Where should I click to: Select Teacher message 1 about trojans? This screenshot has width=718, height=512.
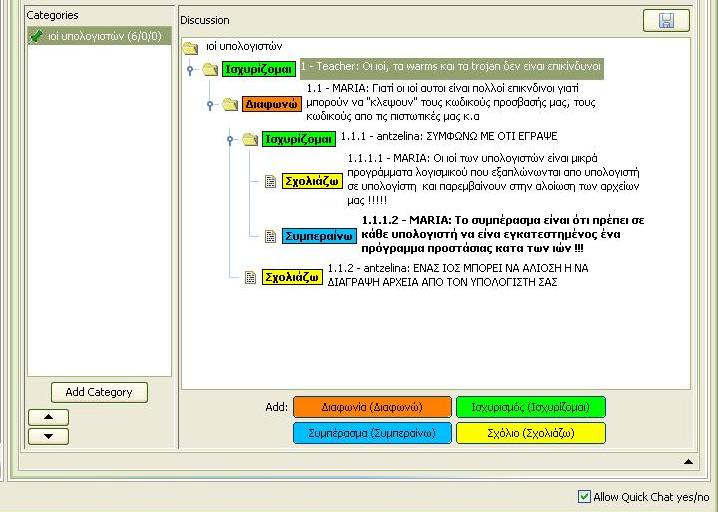click(x=451, y=68)
